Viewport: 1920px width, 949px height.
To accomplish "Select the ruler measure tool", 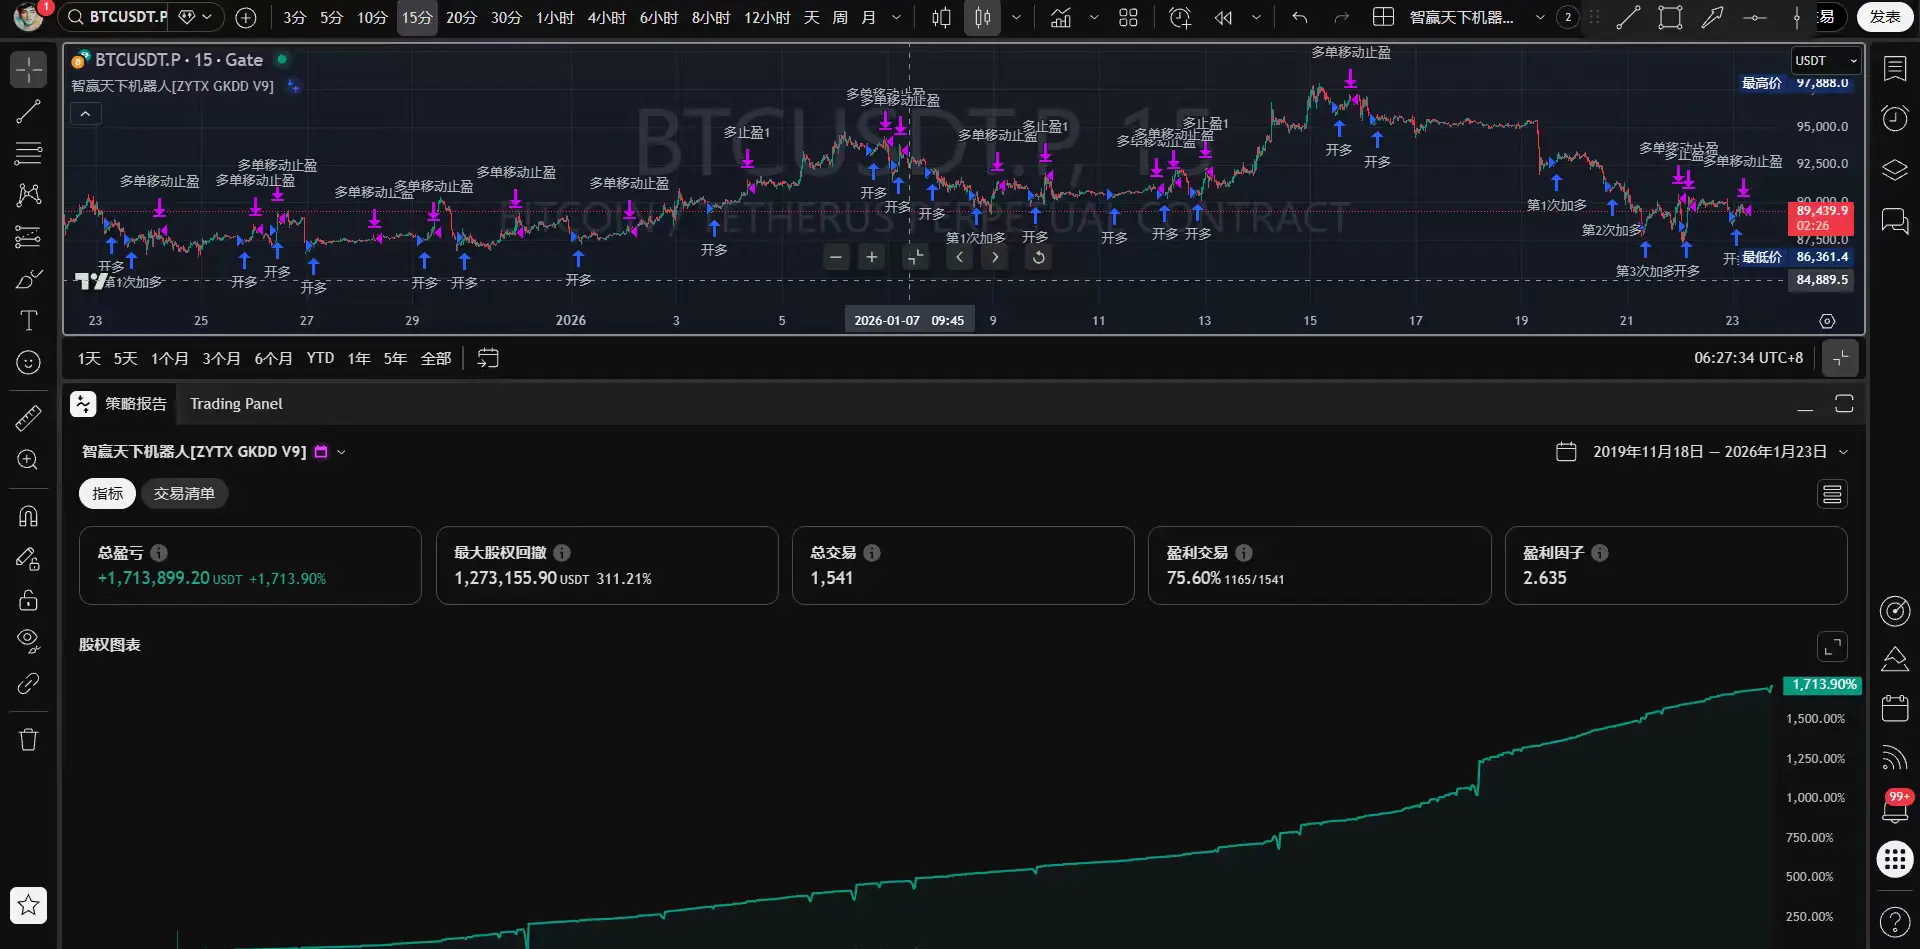I will tap(28, 418).
